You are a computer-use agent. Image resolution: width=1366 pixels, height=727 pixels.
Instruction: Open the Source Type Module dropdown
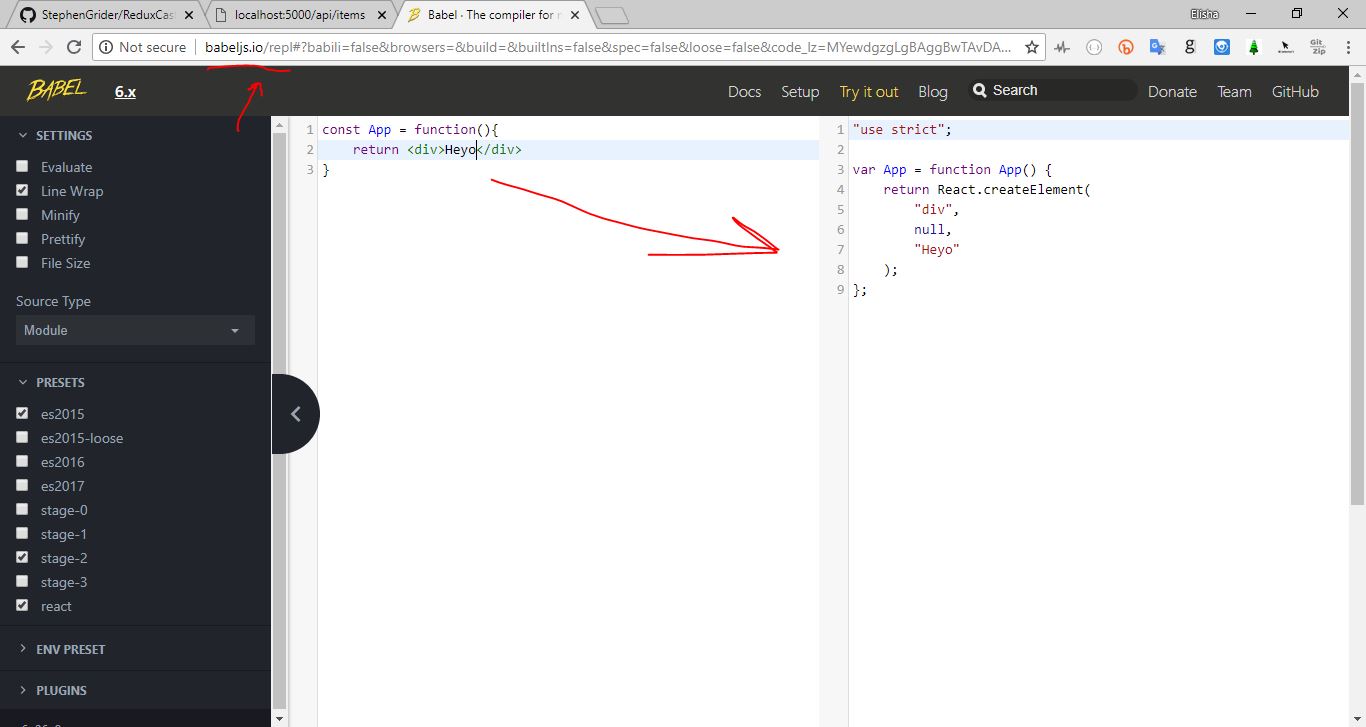135,330
